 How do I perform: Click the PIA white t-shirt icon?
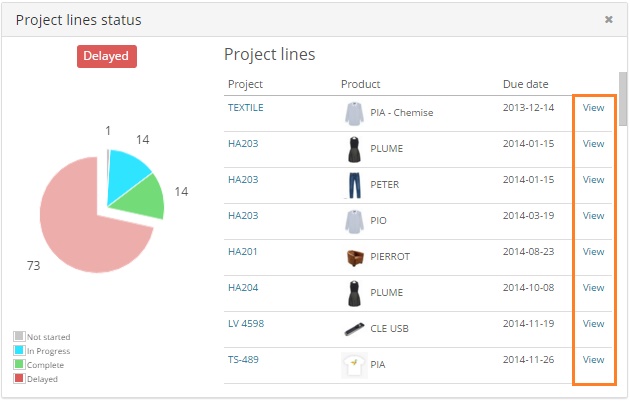click(353, 365)
